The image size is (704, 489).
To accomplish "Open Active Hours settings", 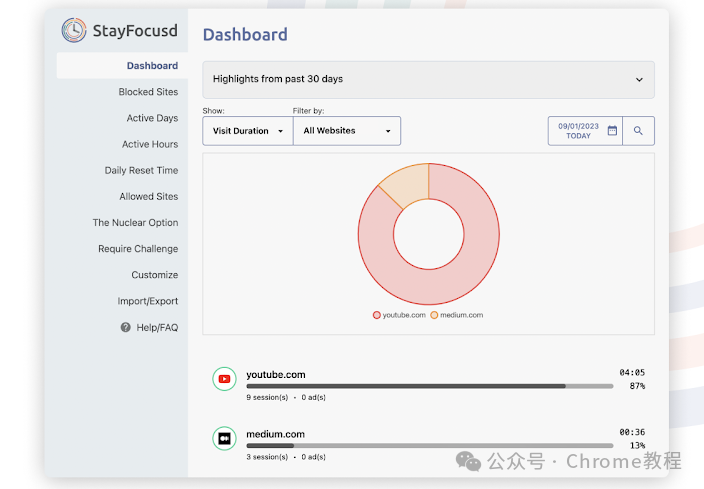I will pyautogui.click(x=150, y=144).
